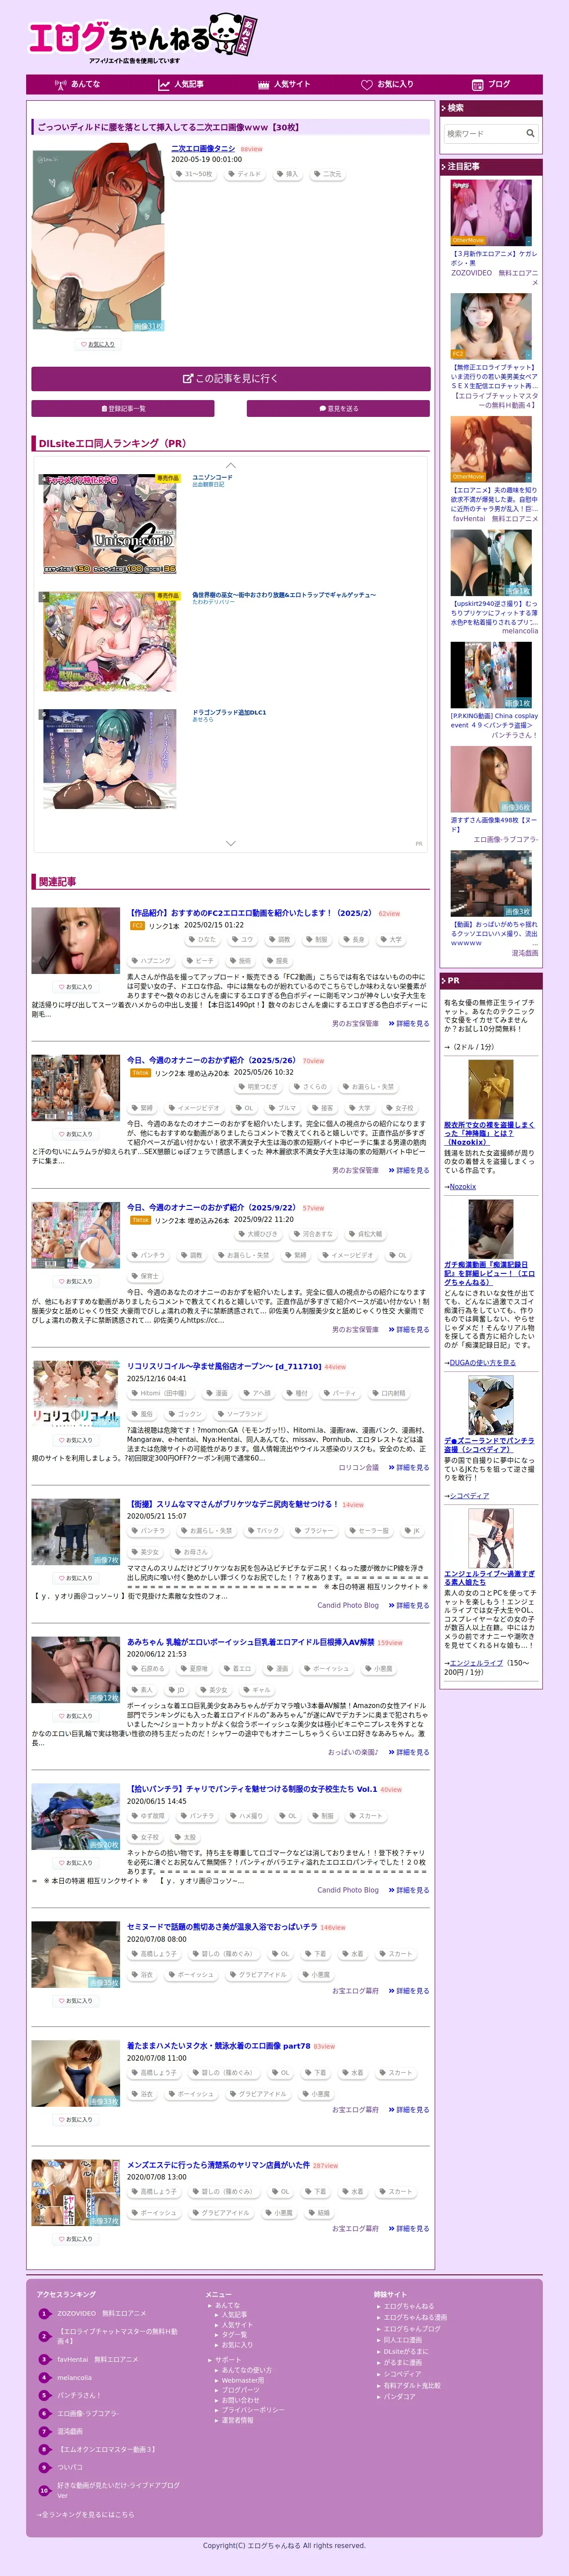Open the Nozokix link in the PR sidebar
The width and height of the screenshot is (569, 2576).
click(462, 1186)
